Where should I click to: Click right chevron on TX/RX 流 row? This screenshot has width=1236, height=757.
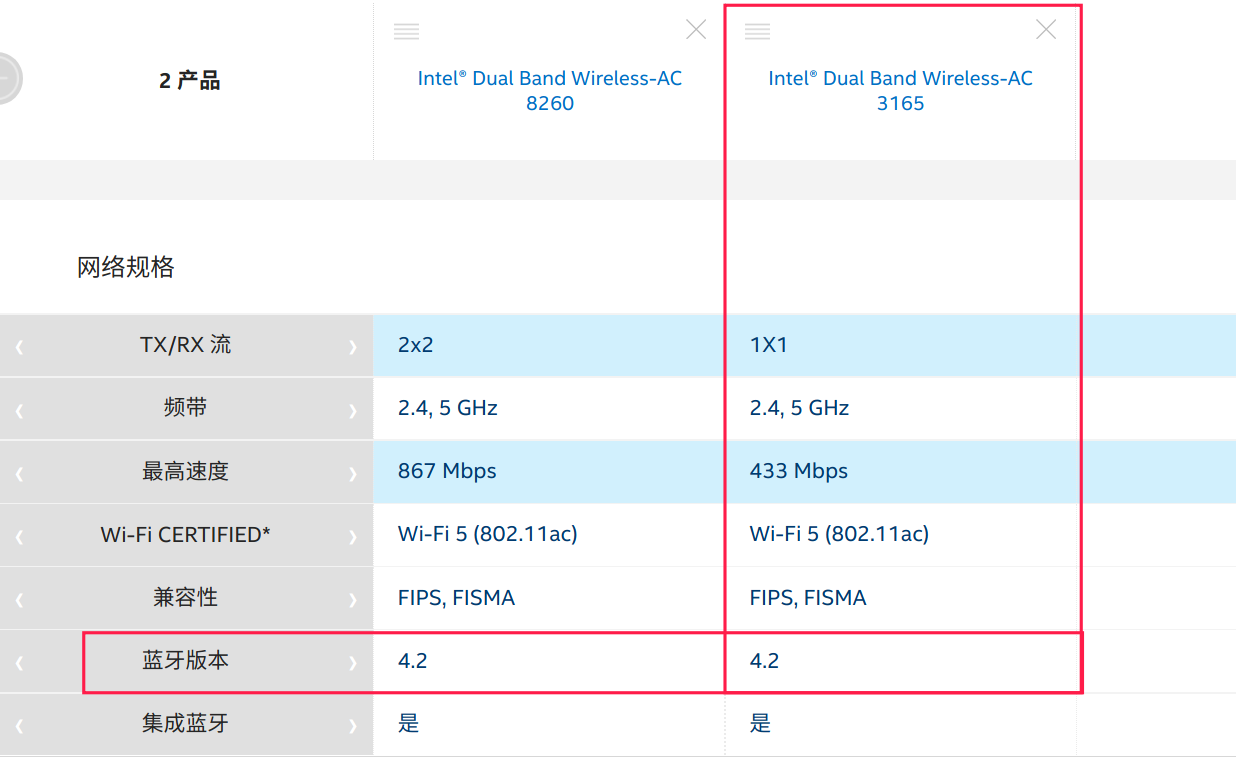[x=352, y=347]
